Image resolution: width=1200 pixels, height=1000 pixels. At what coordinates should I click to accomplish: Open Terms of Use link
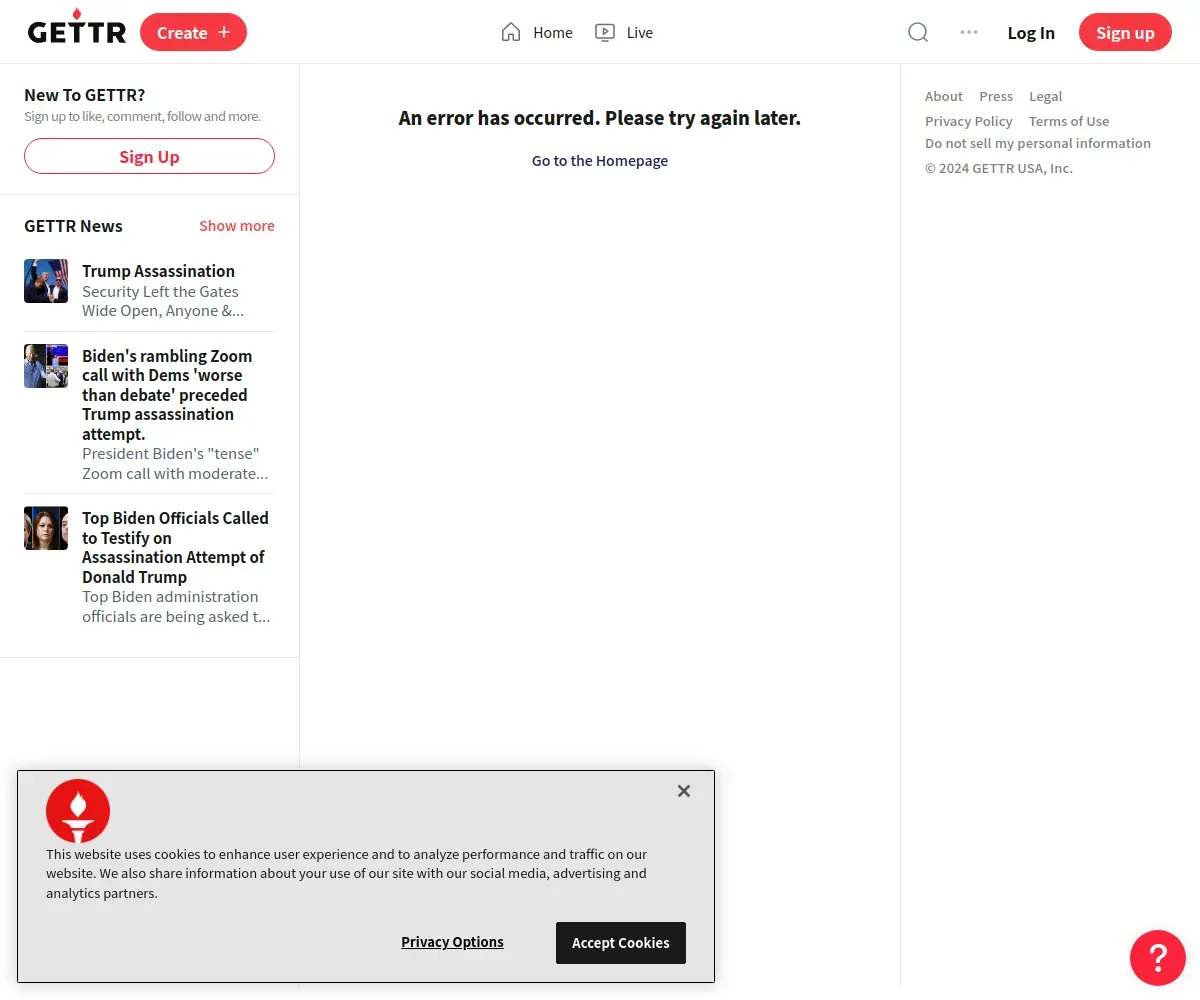(x=1069, y=121)
